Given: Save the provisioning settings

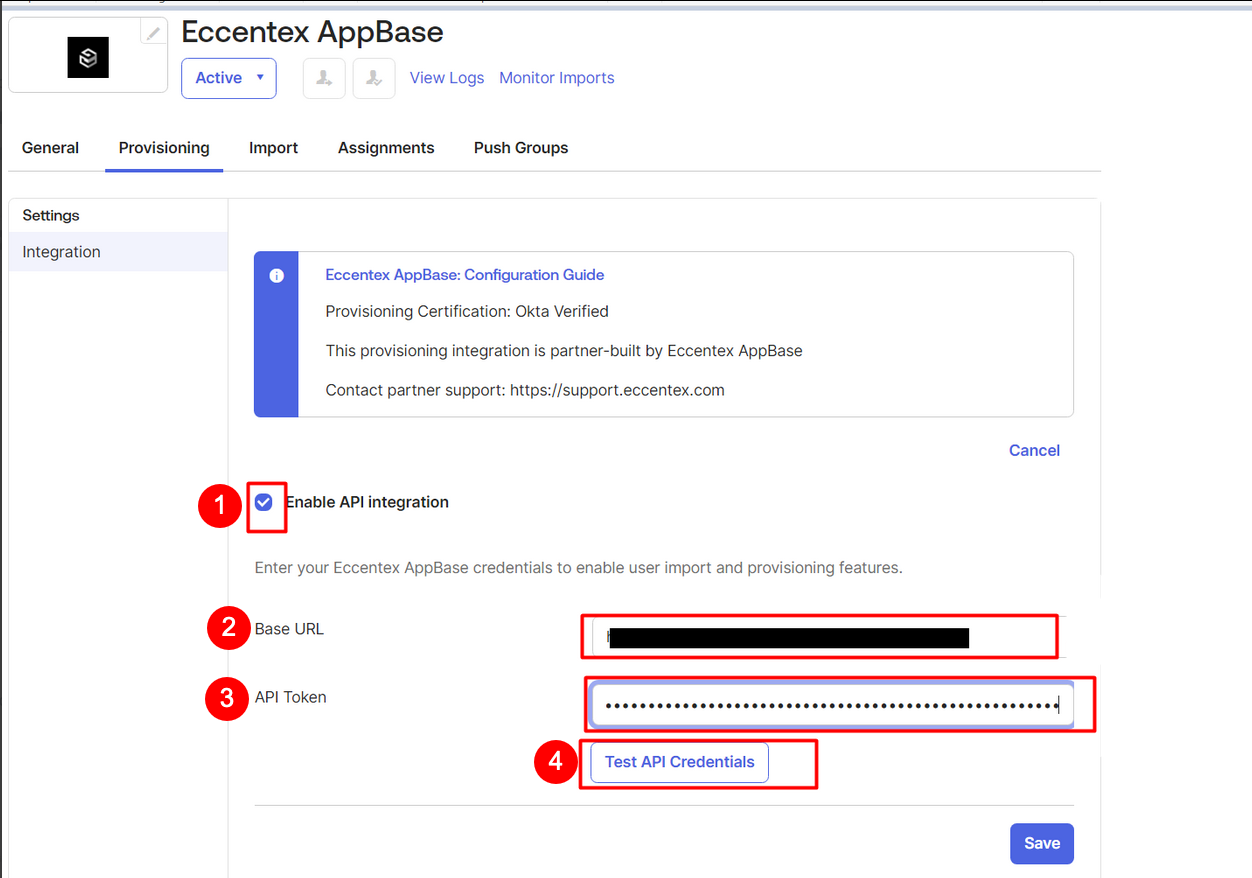Looking at the screenshot, I should (1042, 844).
